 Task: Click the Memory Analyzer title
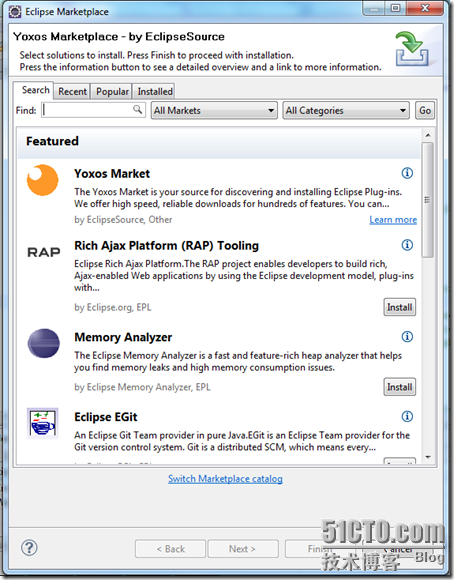click(x=123, y=337)
